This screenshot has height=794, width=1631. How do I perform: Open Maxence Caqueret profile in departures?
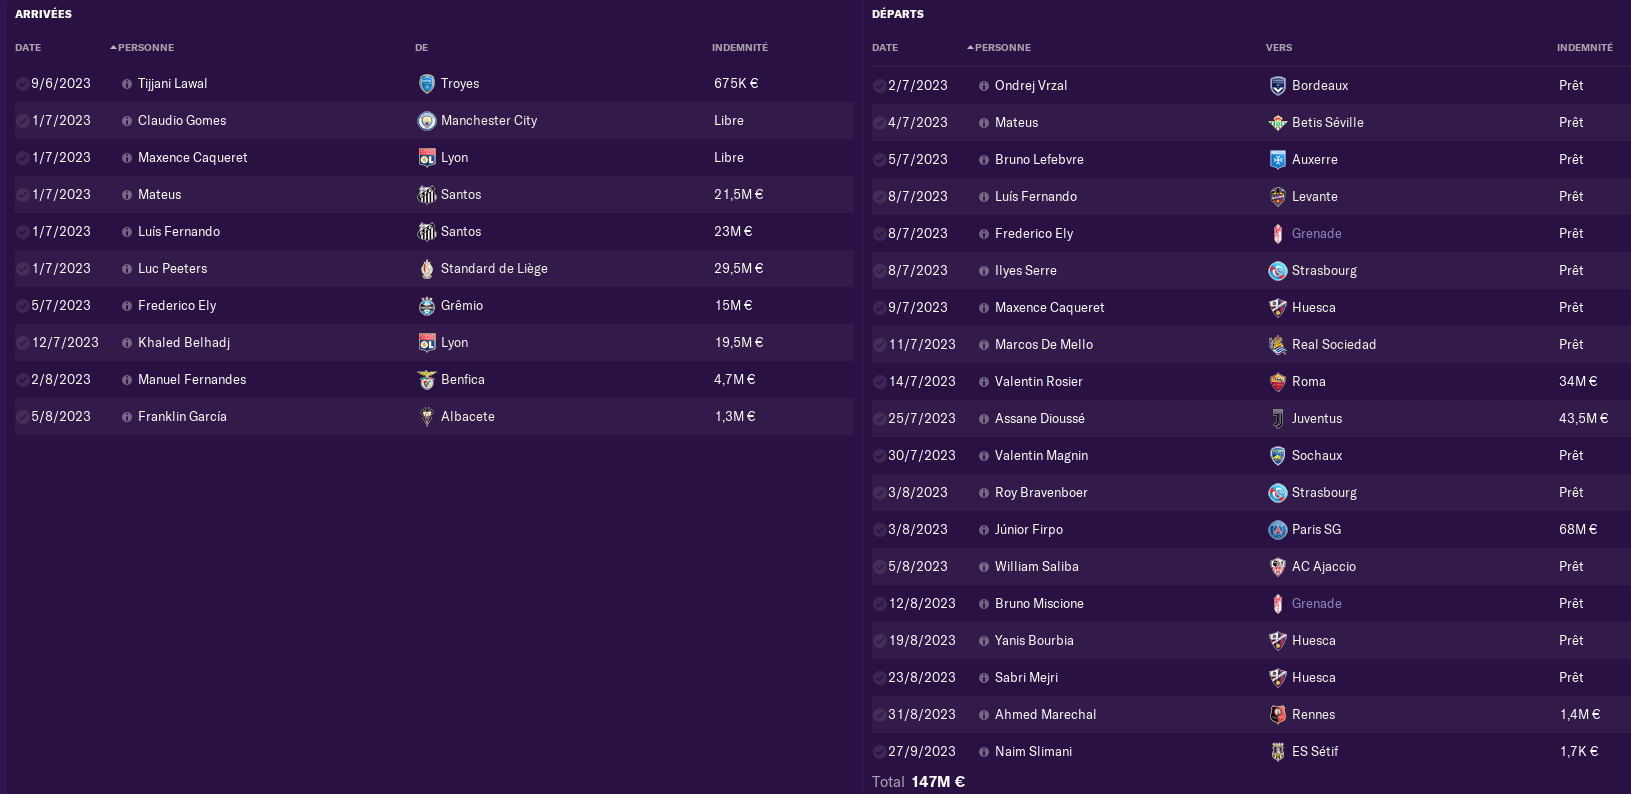(1050, 308)
